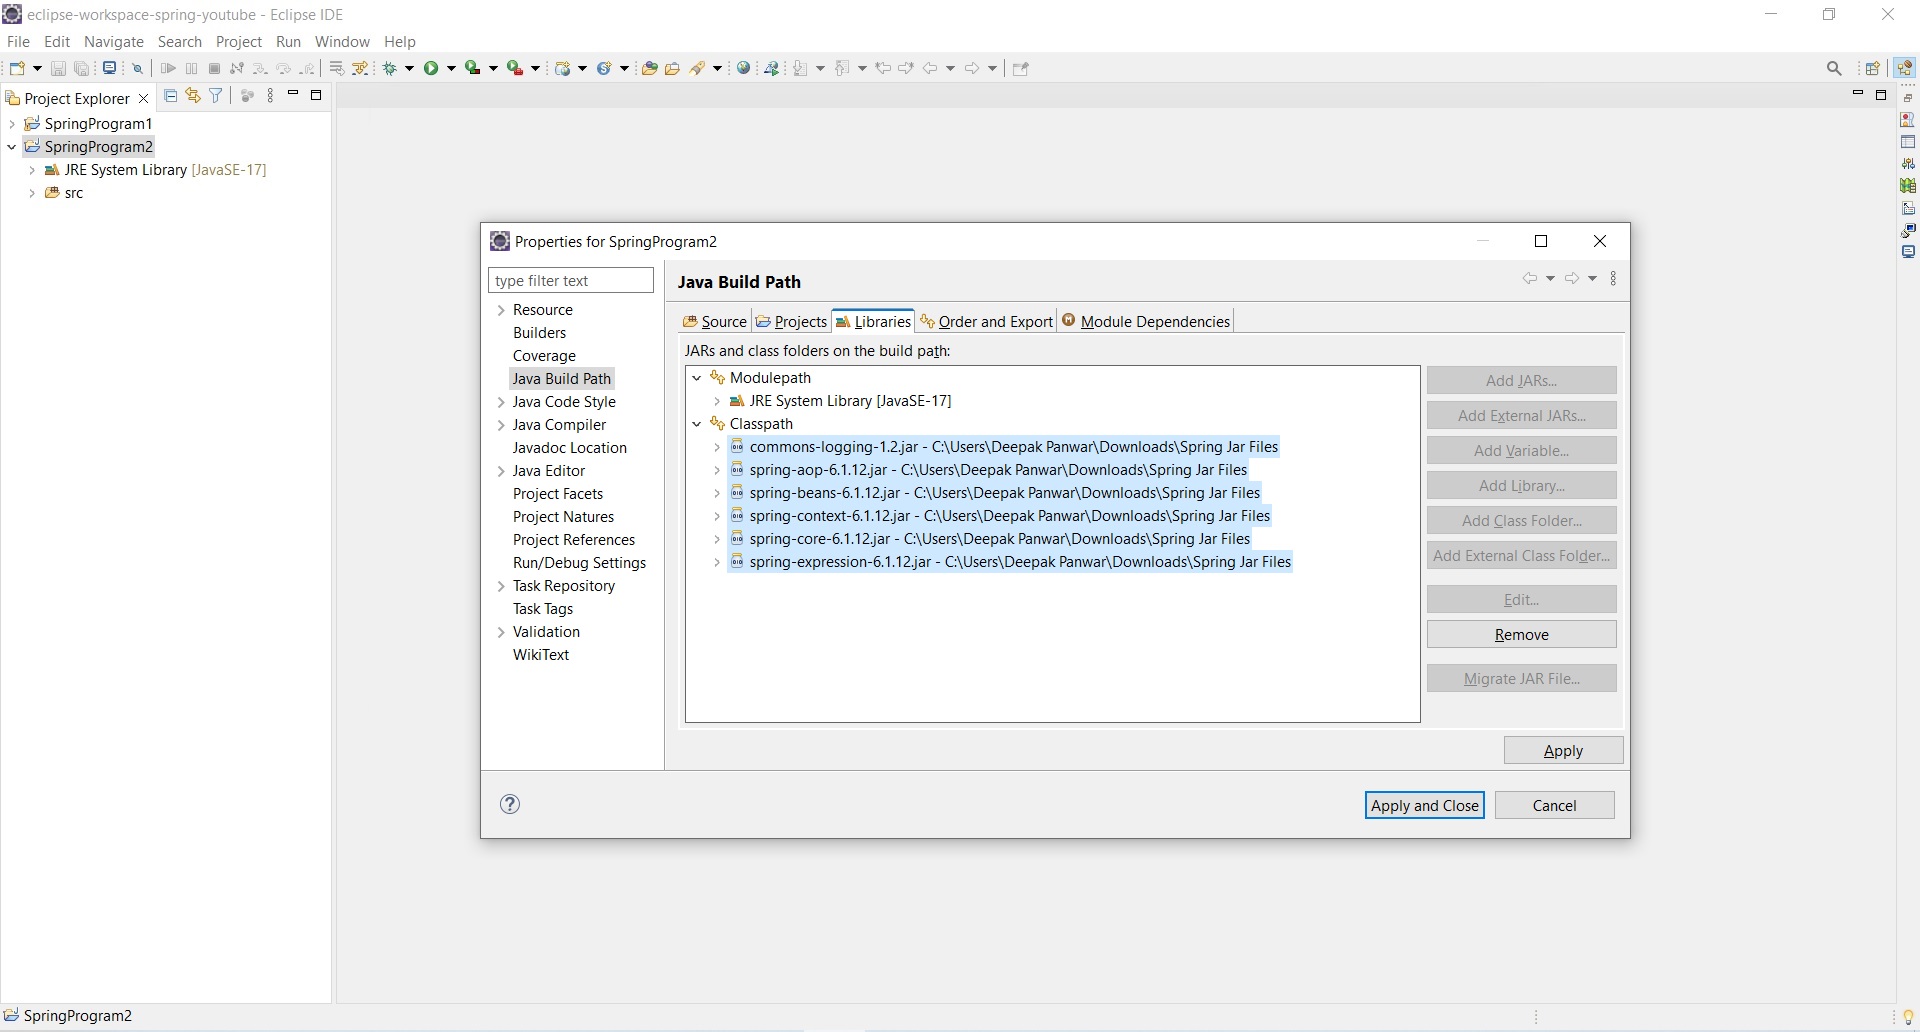Toggle Link with Editor in Project Explorer
Screen dimensions: 1920x1032
(x=193, y=95)
